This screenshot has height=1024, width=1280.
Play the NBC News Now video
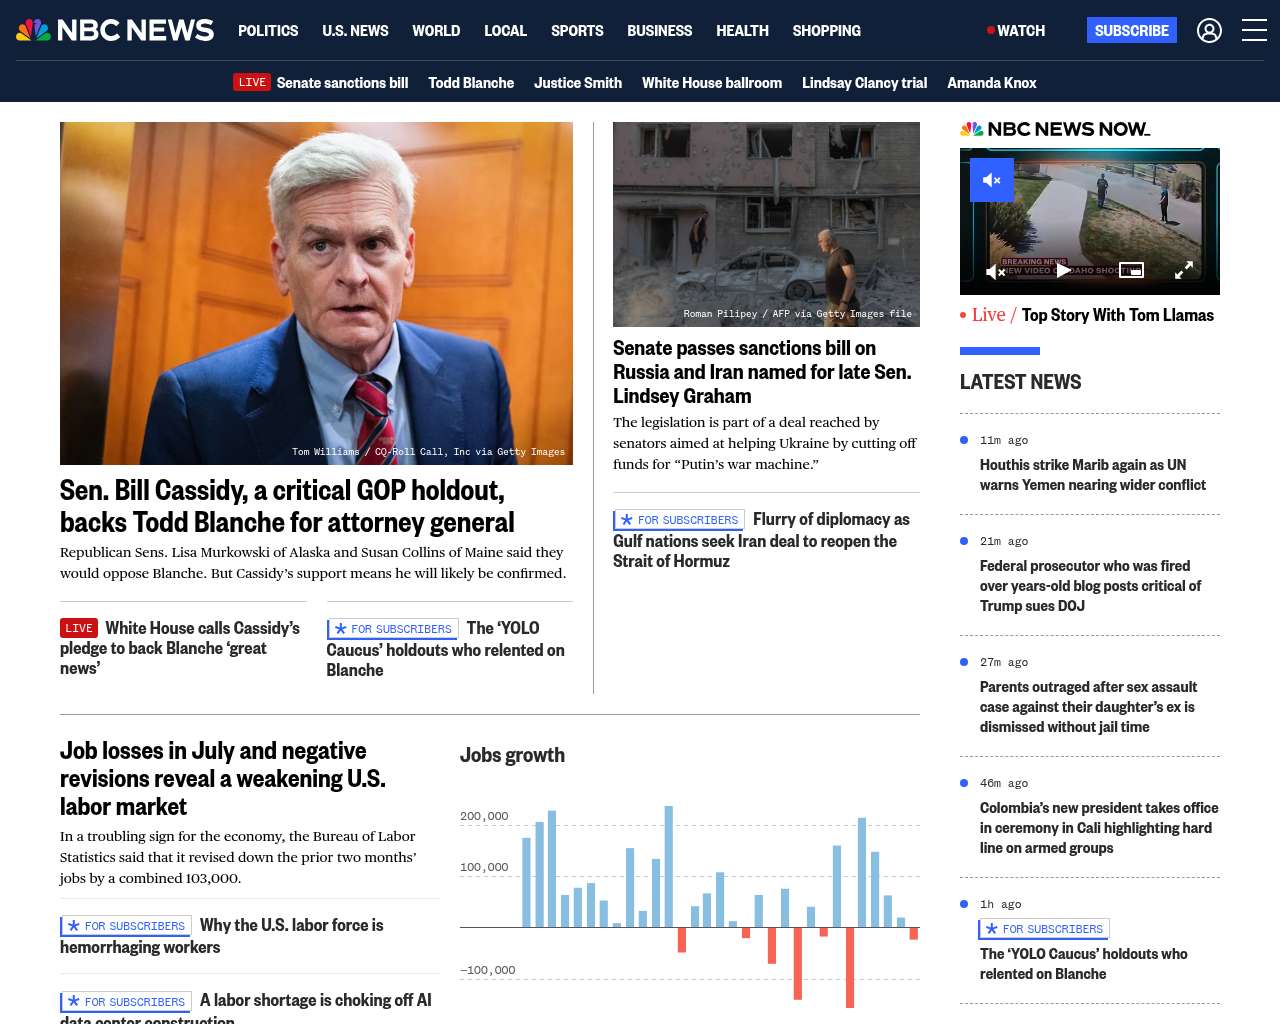[x=1063, y=270]
